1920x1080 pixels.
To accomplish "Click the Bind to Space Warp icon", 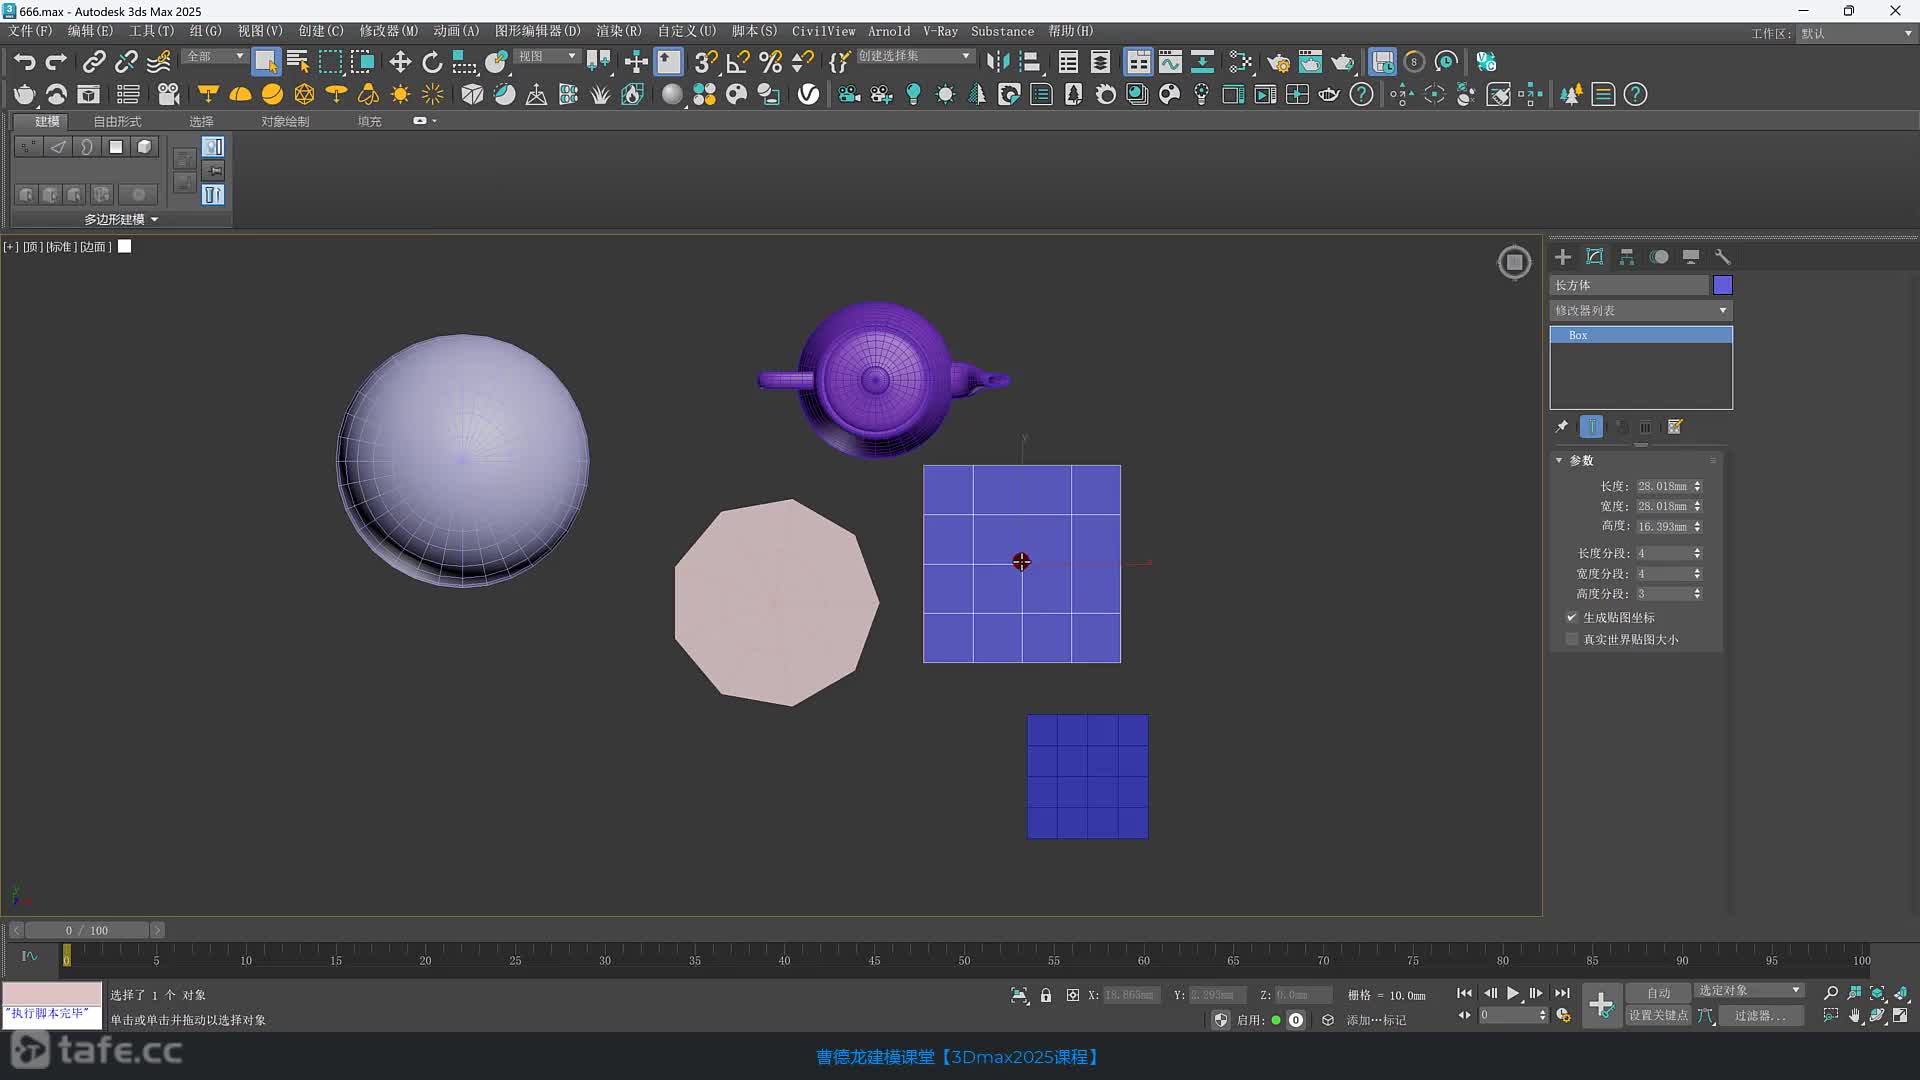I will (x=159, y=62).
